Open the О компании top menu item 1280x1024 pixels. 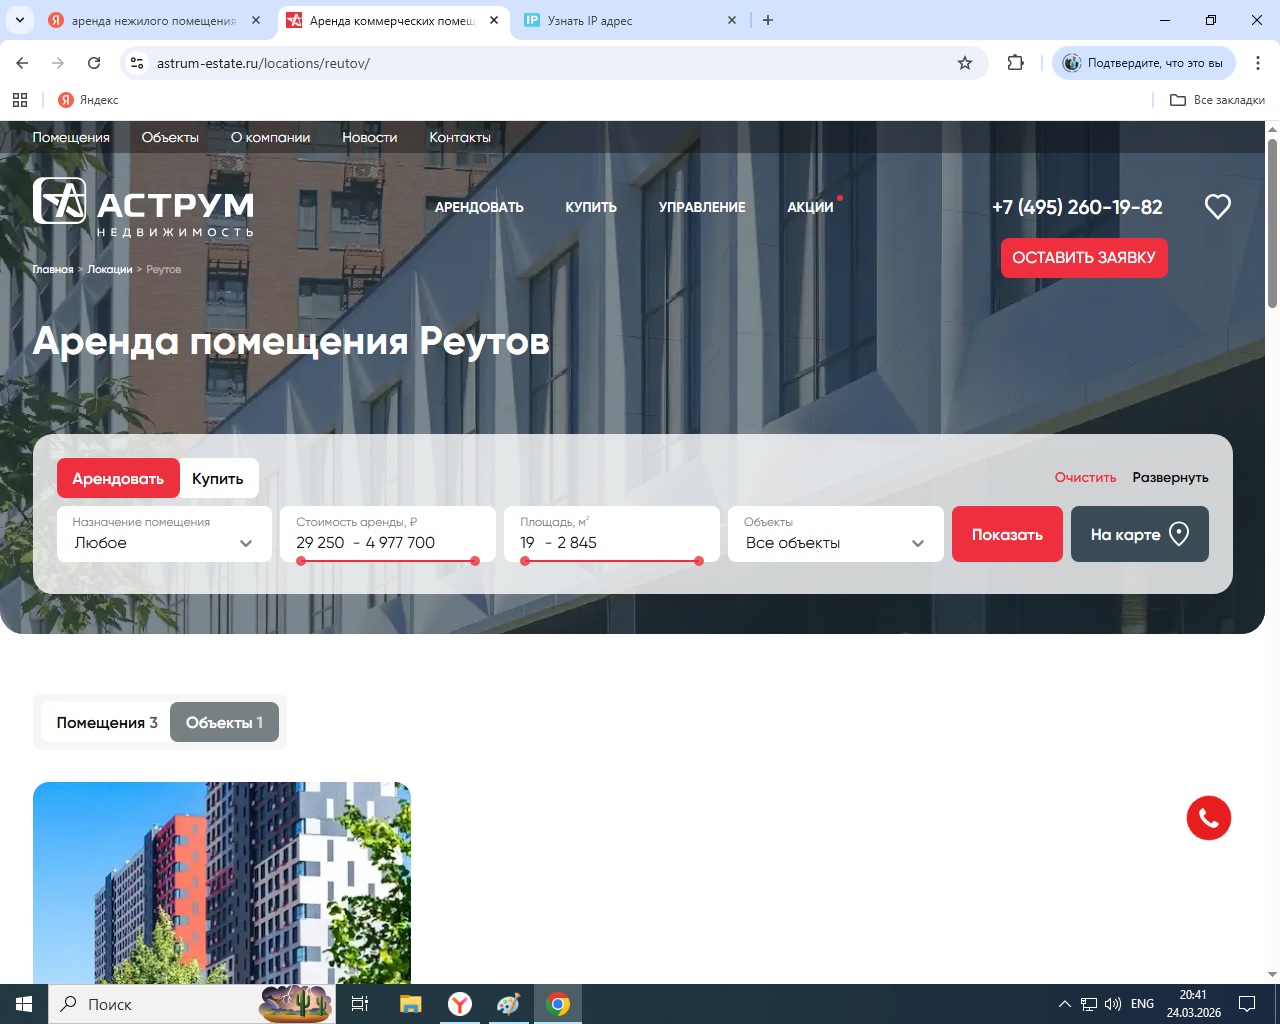270,137
